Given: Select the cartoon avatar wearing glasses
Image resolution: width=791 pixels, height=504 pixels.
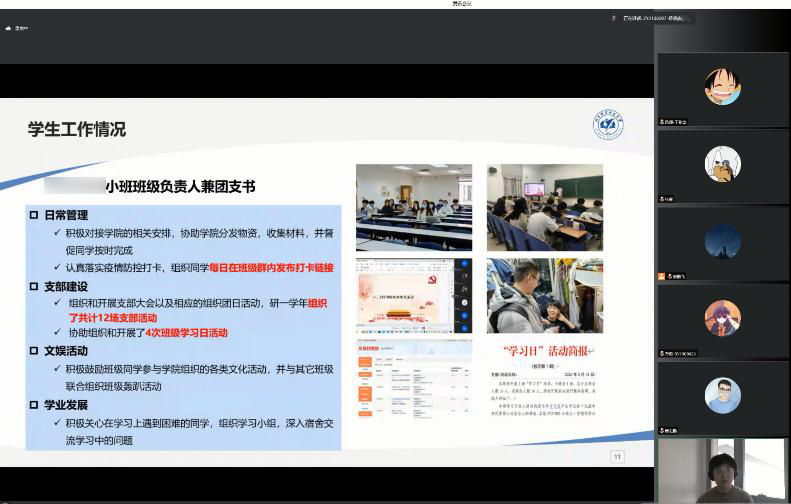Looking at the screenshot, I should (x=722, y=395).
